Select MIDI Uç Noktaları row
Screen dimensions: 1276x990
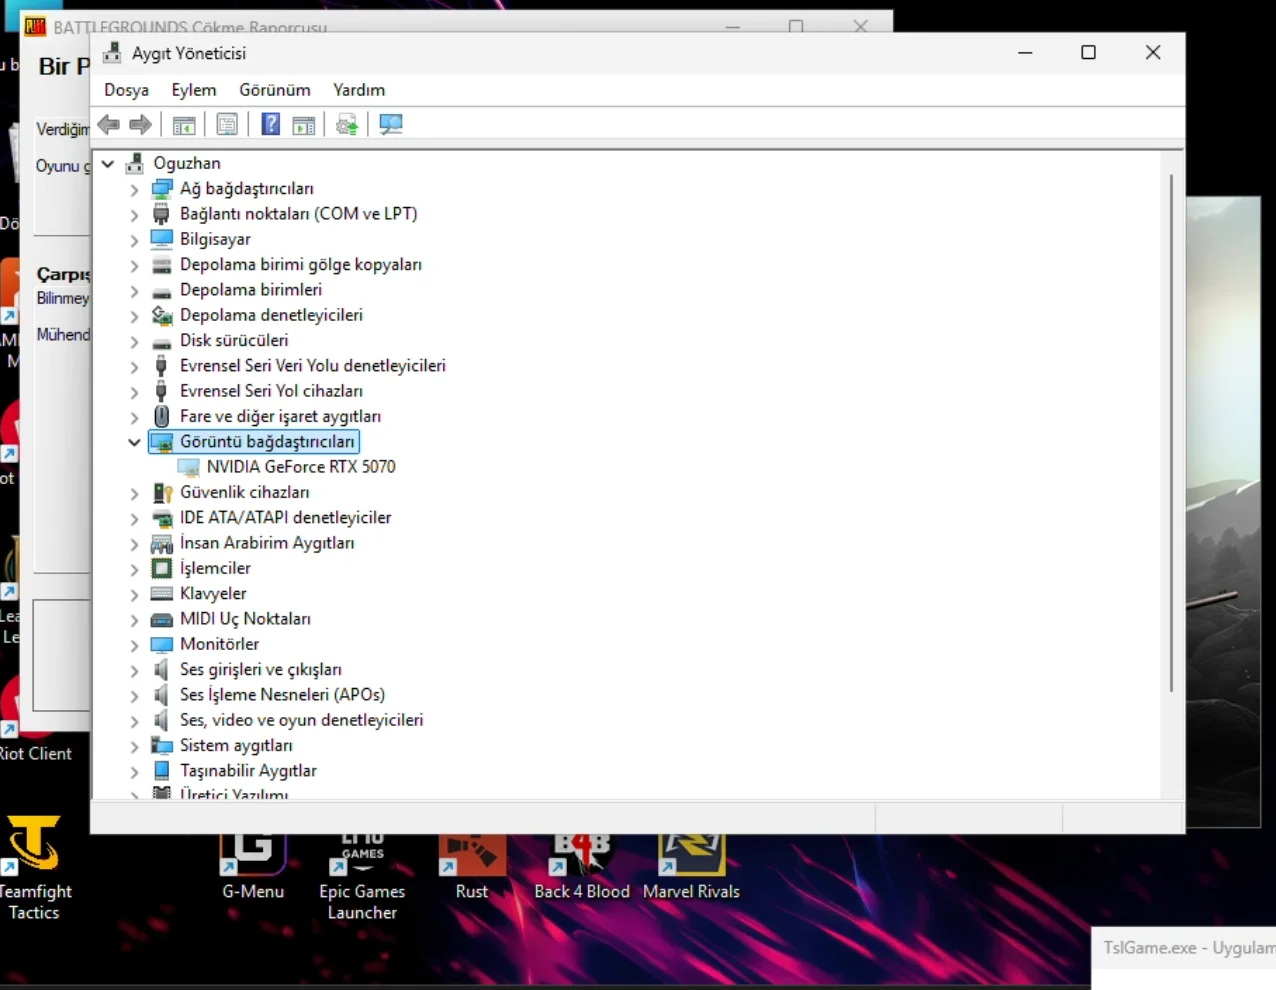245,619
